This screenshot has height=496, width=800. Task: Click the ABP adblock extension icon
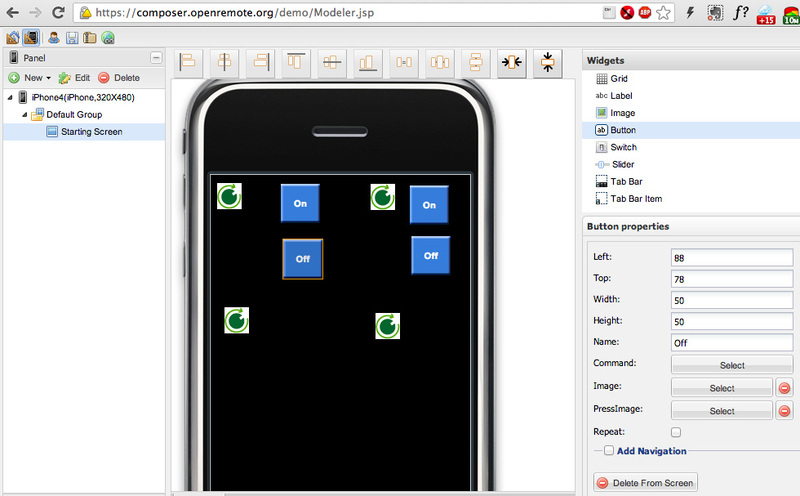pyautogui.click(x=645, y=13)
